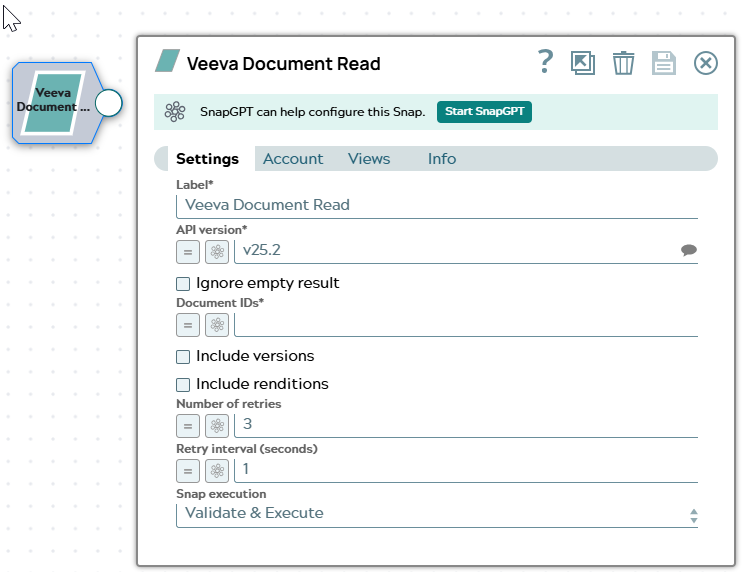Toggle expression for Retry interval
This screenshot has width=743, height=572.
click(188, 471)
